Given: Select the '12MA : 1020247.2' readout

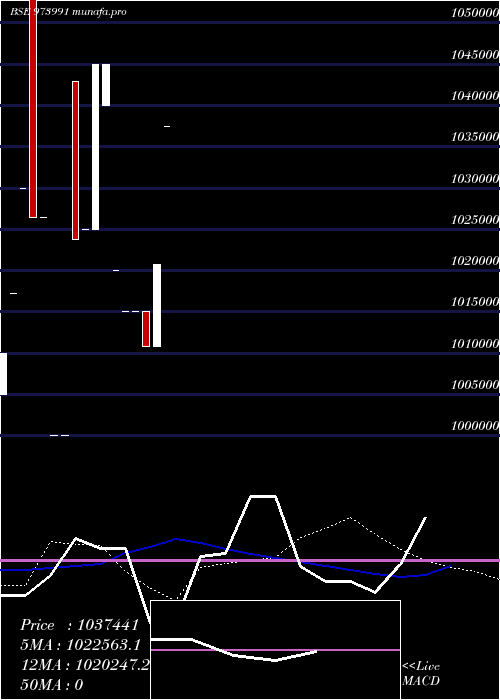Looking at the screenshot, I should tap(85, 665).
